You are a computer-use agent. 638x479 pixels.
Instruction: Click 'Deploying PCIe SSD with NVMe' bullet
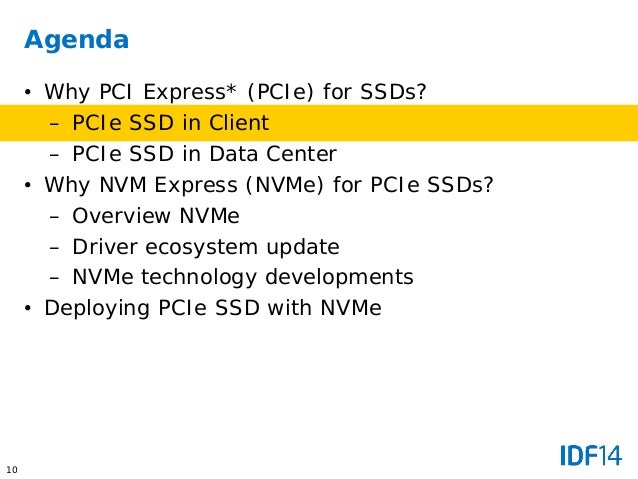tap(213, 308)
